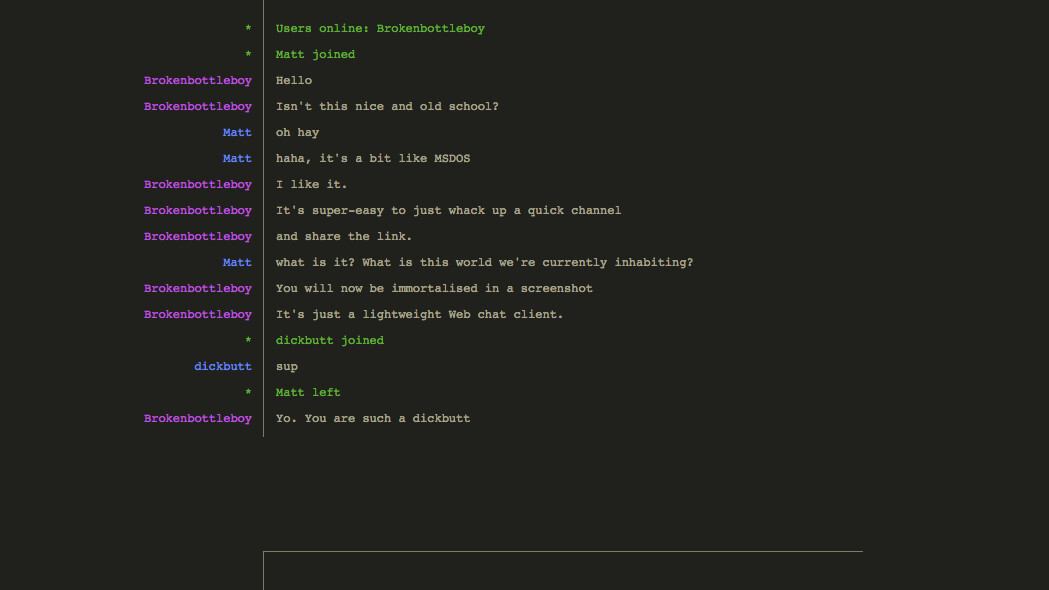The image size is (1049, 590).
Task: Select the "Matt left" system notice
Action: coord(308,393)
